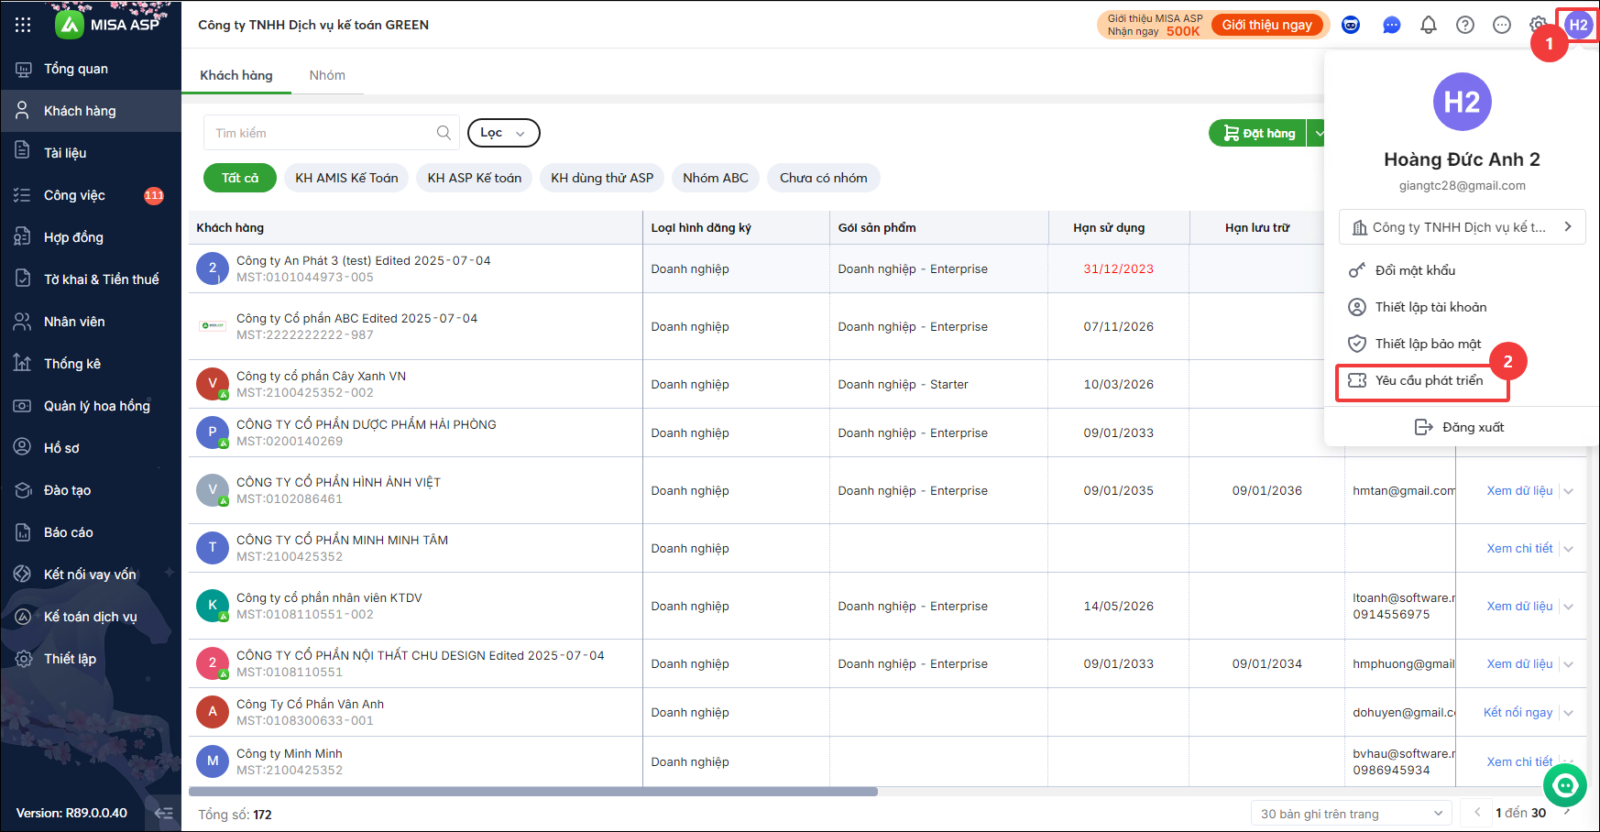Expand the 30 bản ghi trên trang selector
The width and height of the screenshot is (1600, 832).
point(1352,814)
